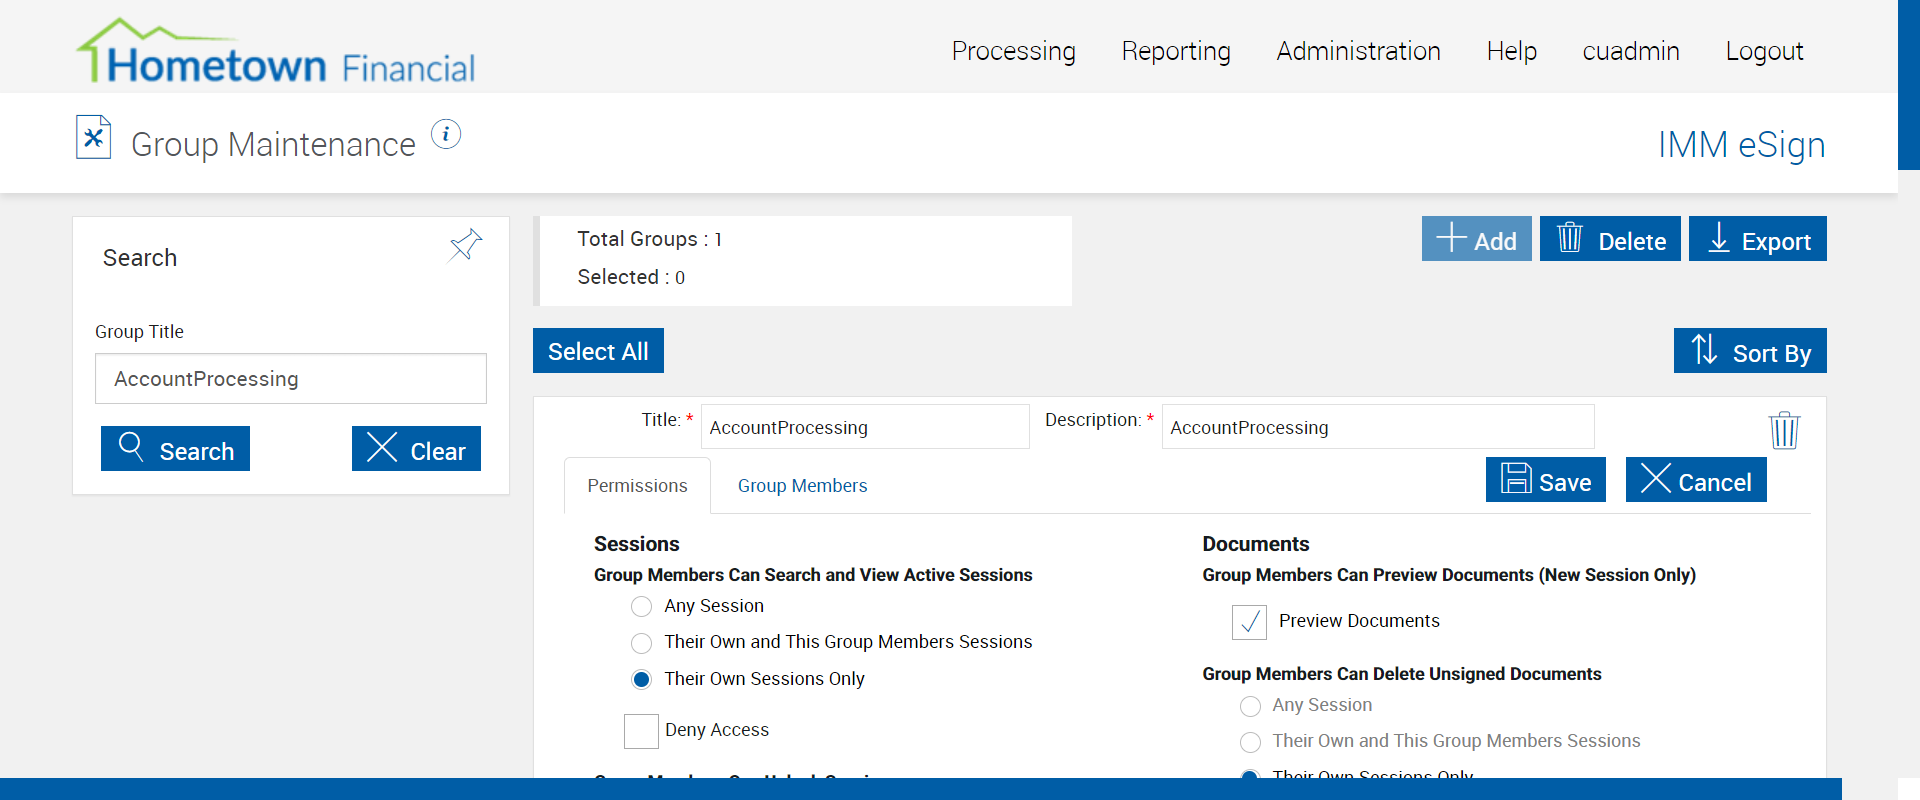Switch to the Group Members tab

pyautogui.click(x=802, y=486)
